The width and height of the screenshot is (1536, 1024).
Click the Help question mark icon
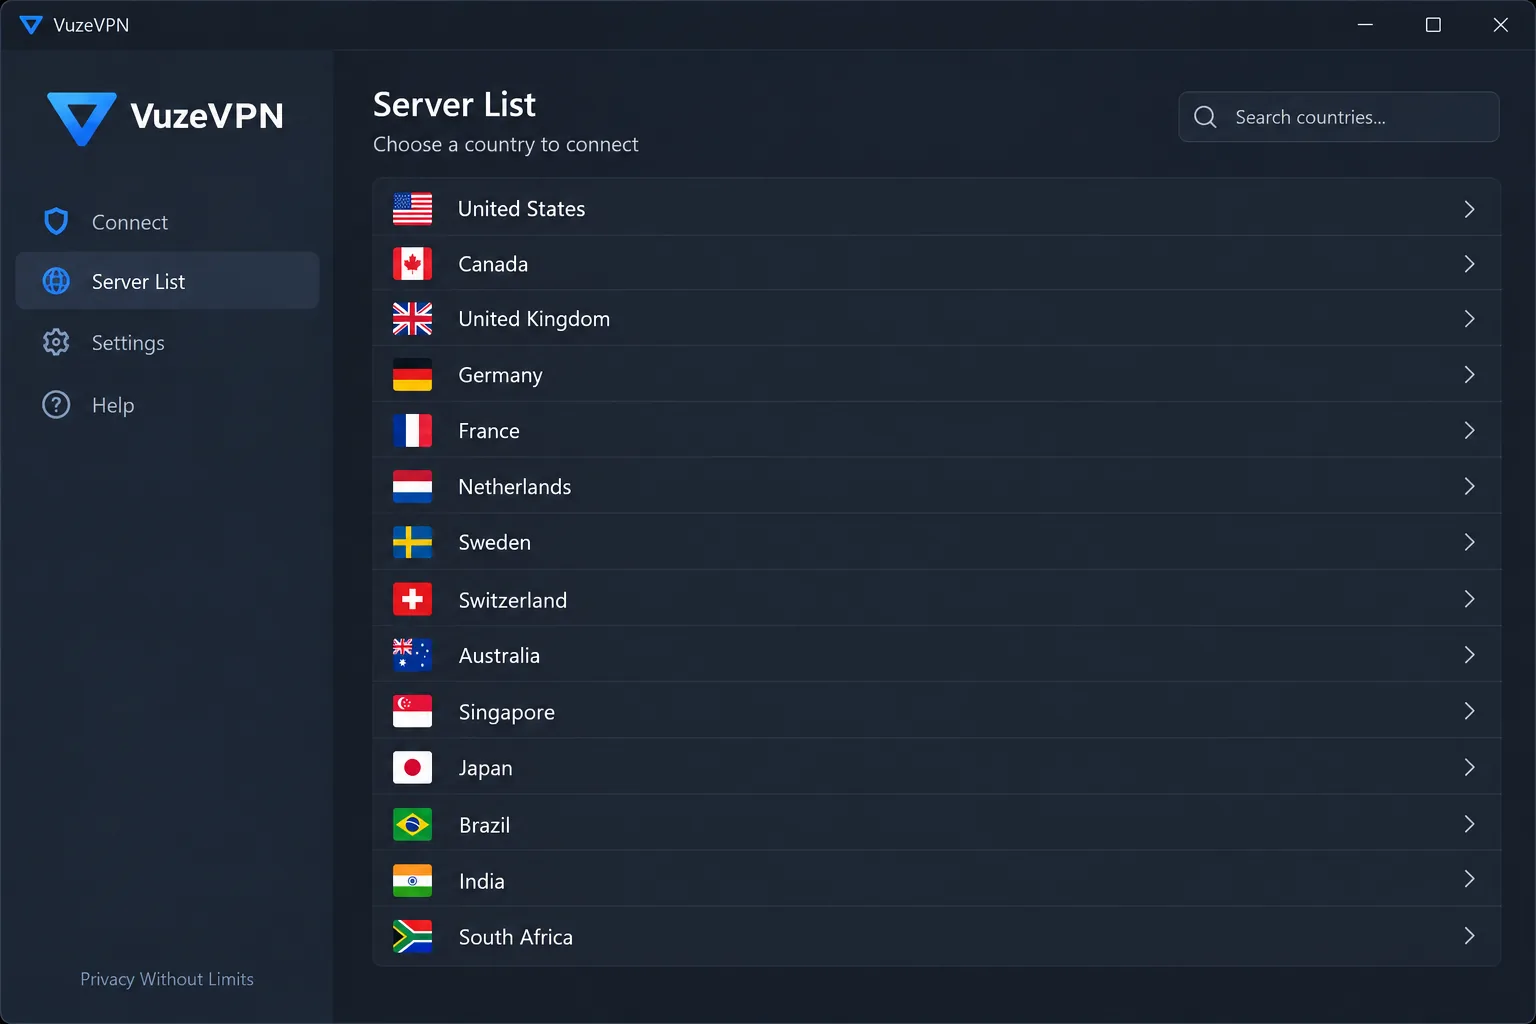click(x=56, y=405)
